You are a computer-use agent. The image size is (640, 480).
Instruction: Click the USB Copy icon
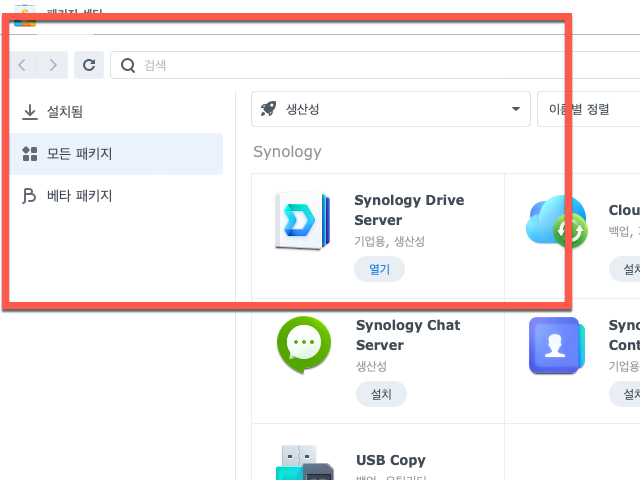tap(304, 462)
